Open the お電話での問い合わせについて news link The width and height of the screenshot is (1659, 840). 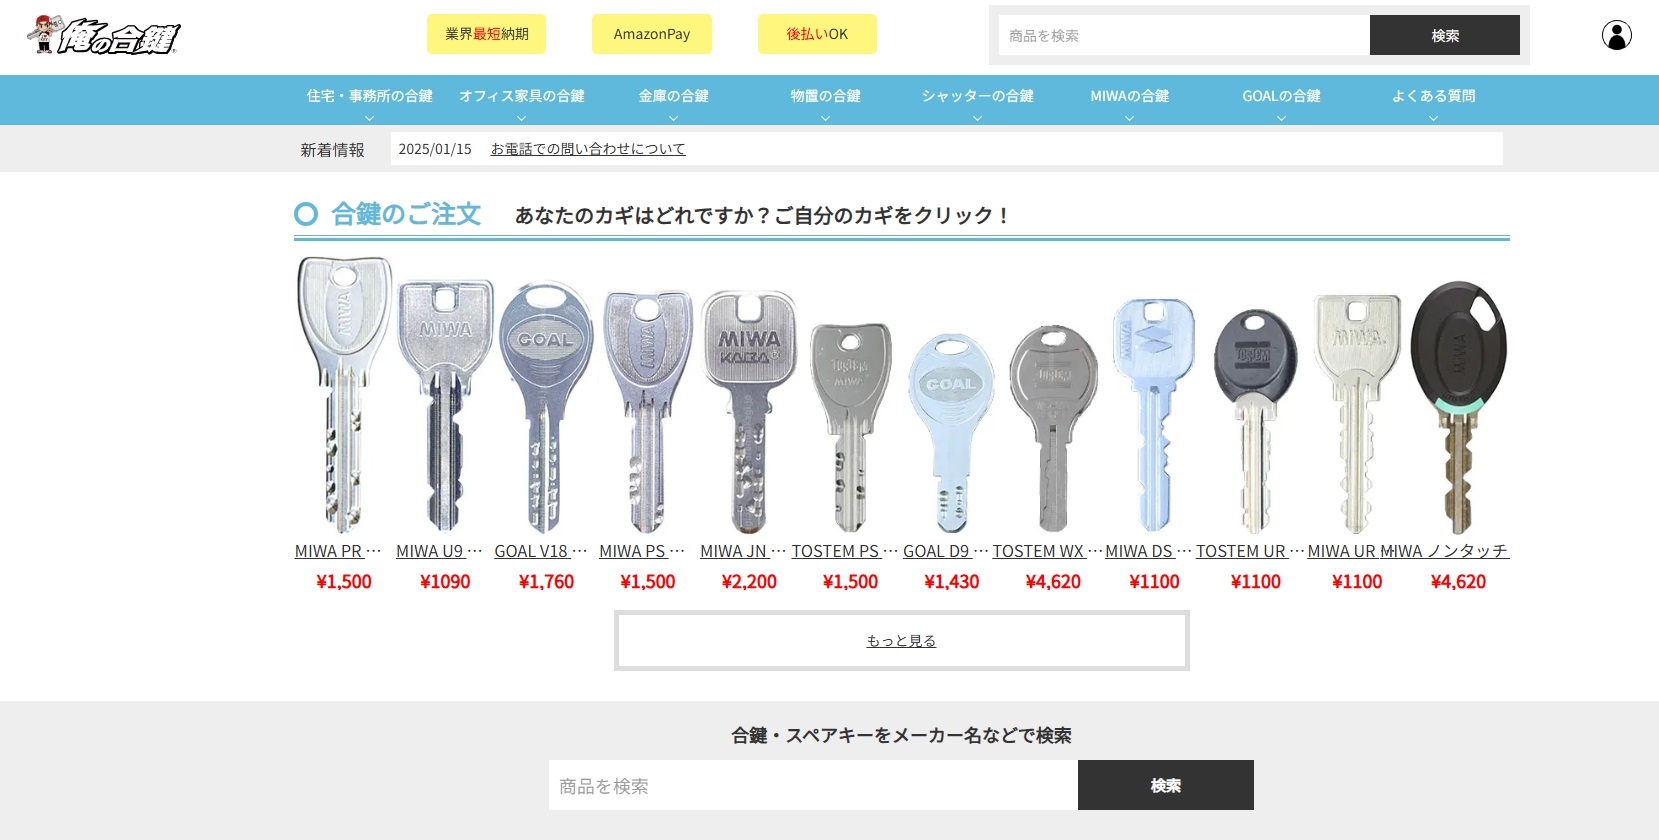pos(588,149)
